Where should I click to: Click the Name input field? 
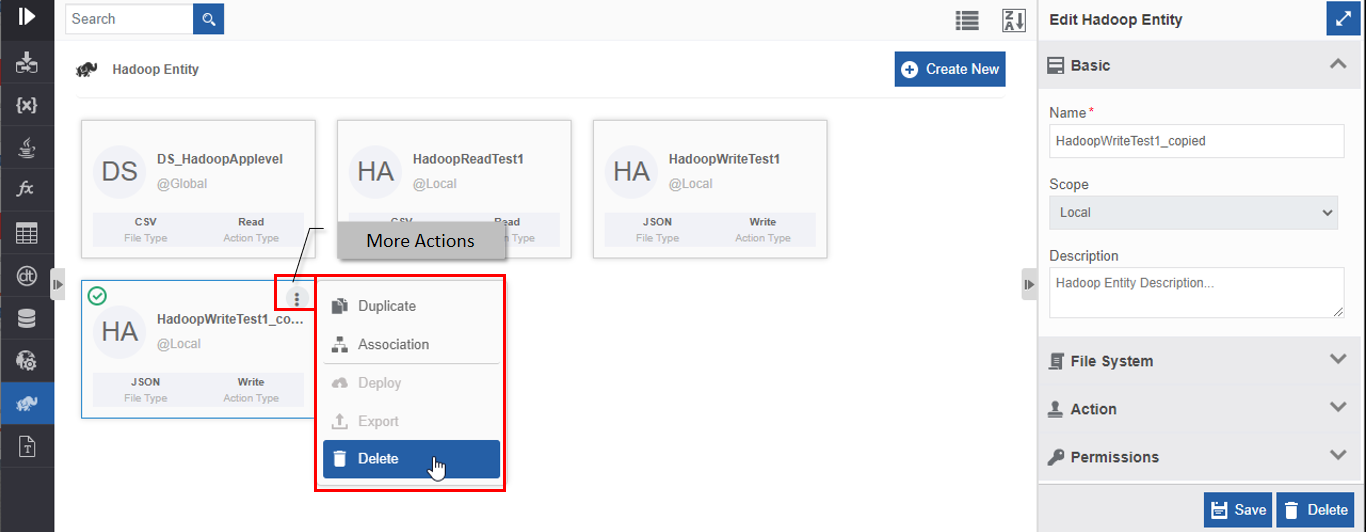coord(1196,141)
